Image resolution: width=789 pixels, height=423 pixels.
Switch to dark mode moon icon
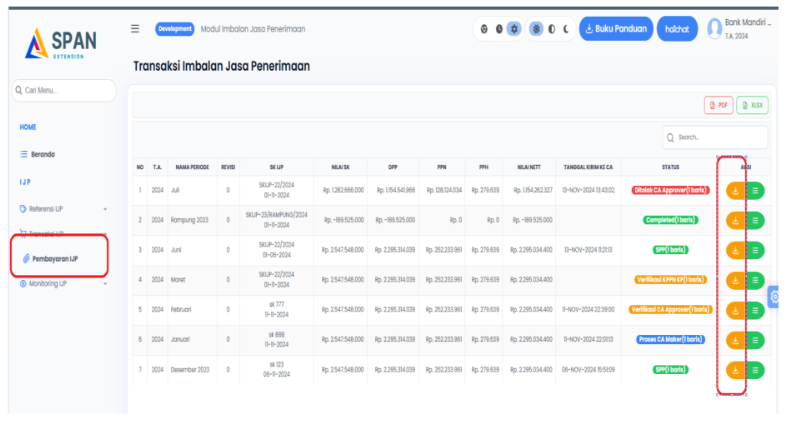tap(565, 29)
